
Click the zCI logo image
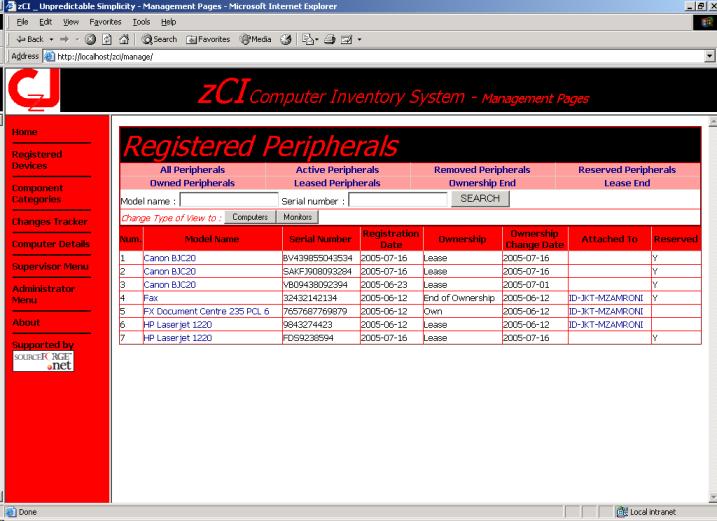[33, 90]
